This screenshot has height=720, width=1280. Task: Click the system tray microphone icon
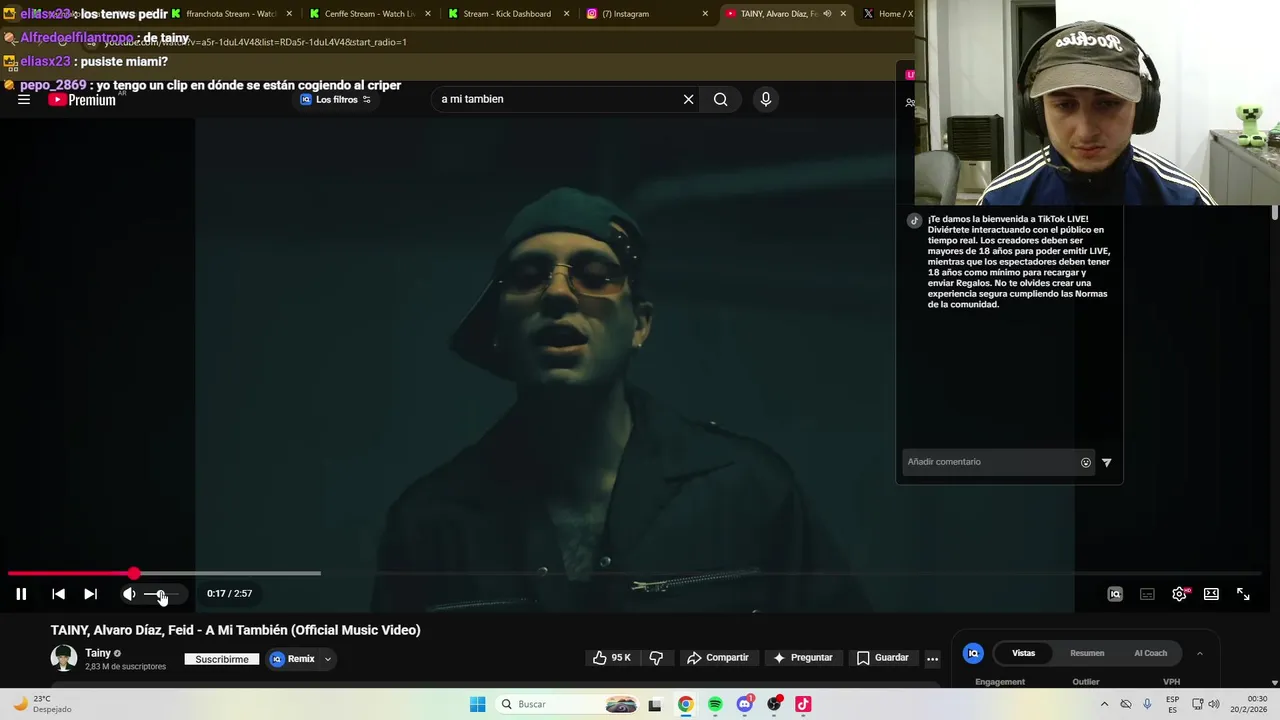1147,704
